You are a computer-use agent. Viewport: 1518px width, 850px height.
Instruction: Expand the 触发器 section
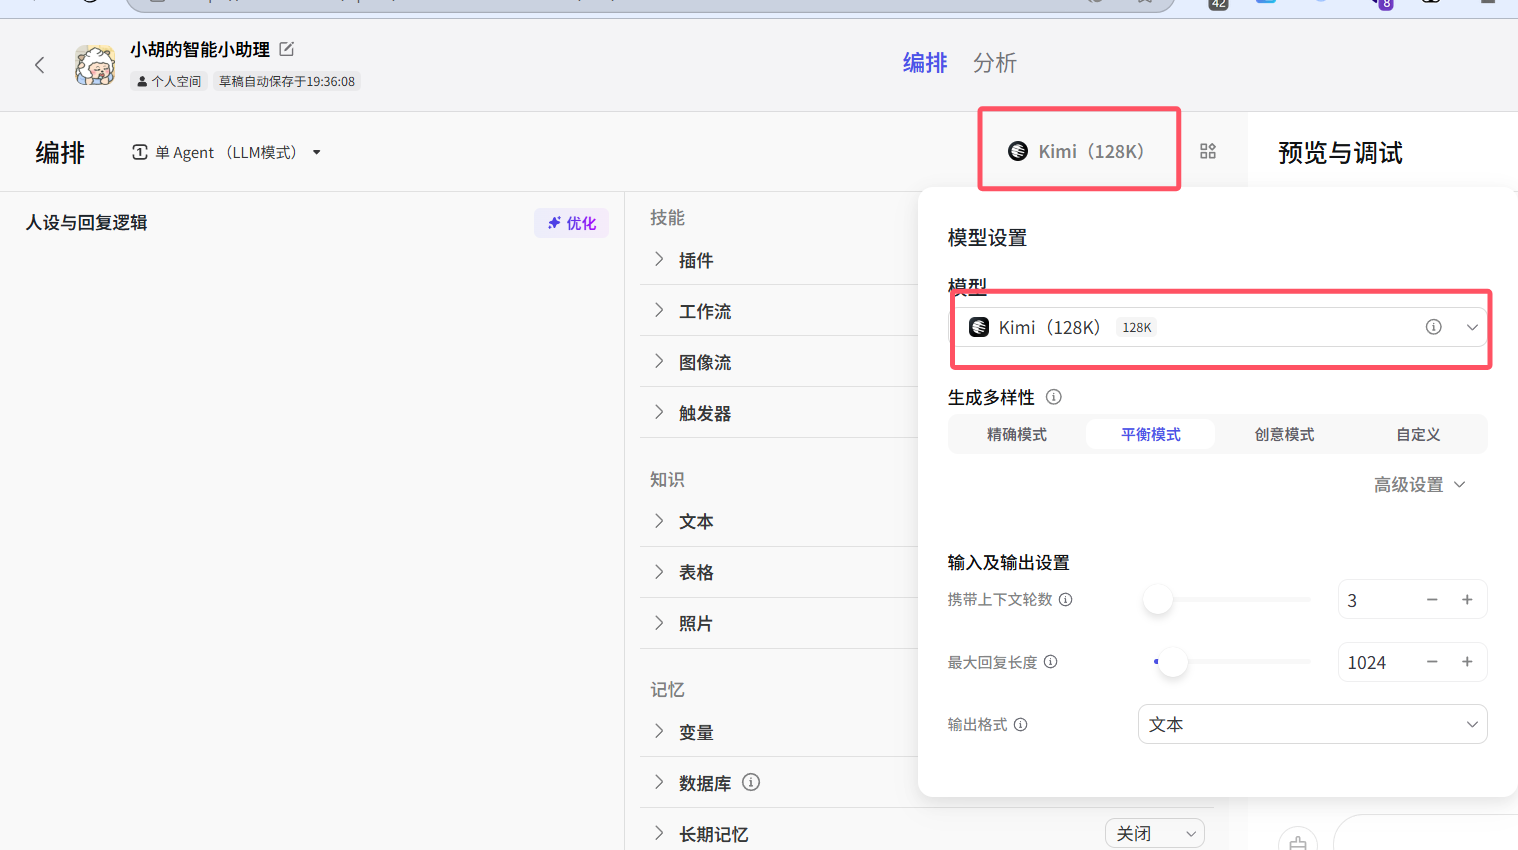pos(659,413)
